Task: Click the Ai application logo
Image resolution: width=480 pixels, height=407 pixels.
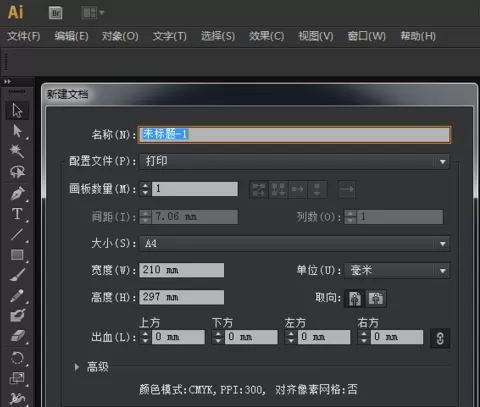Action: pyautogui.click(x=16, y=12)
